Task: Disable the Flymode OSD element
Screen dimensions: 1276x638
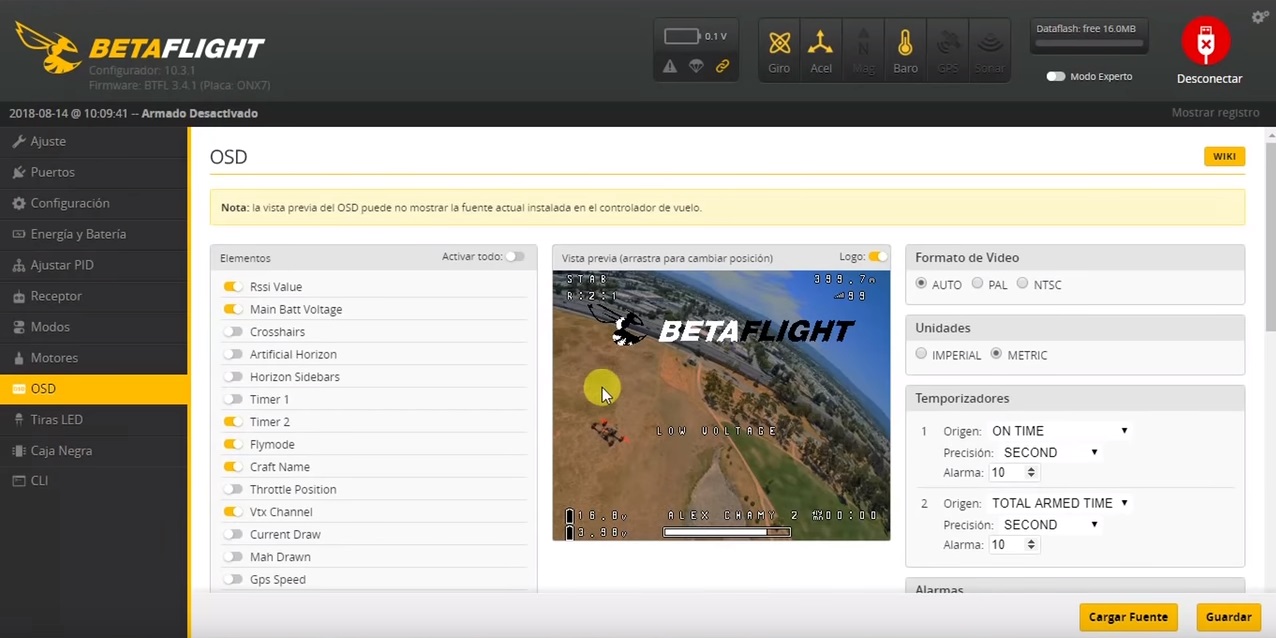Action: (232, 444)
